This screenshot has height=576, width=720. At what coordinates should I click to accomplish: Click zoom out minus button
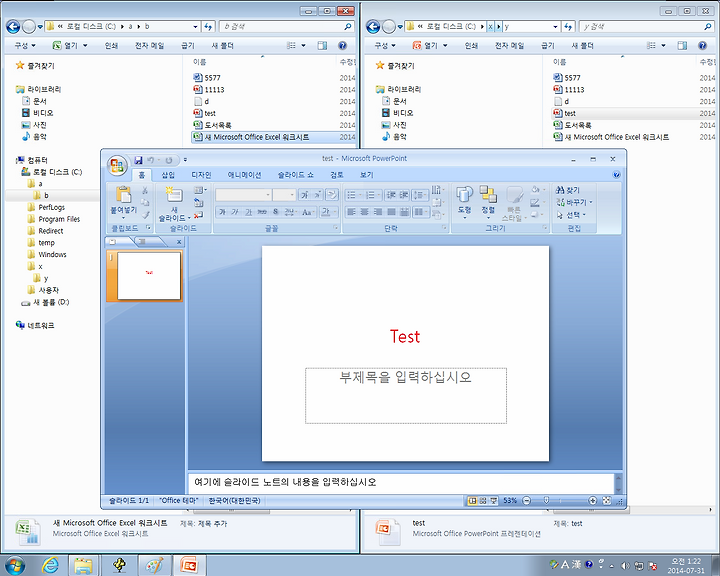pos(527,501)
